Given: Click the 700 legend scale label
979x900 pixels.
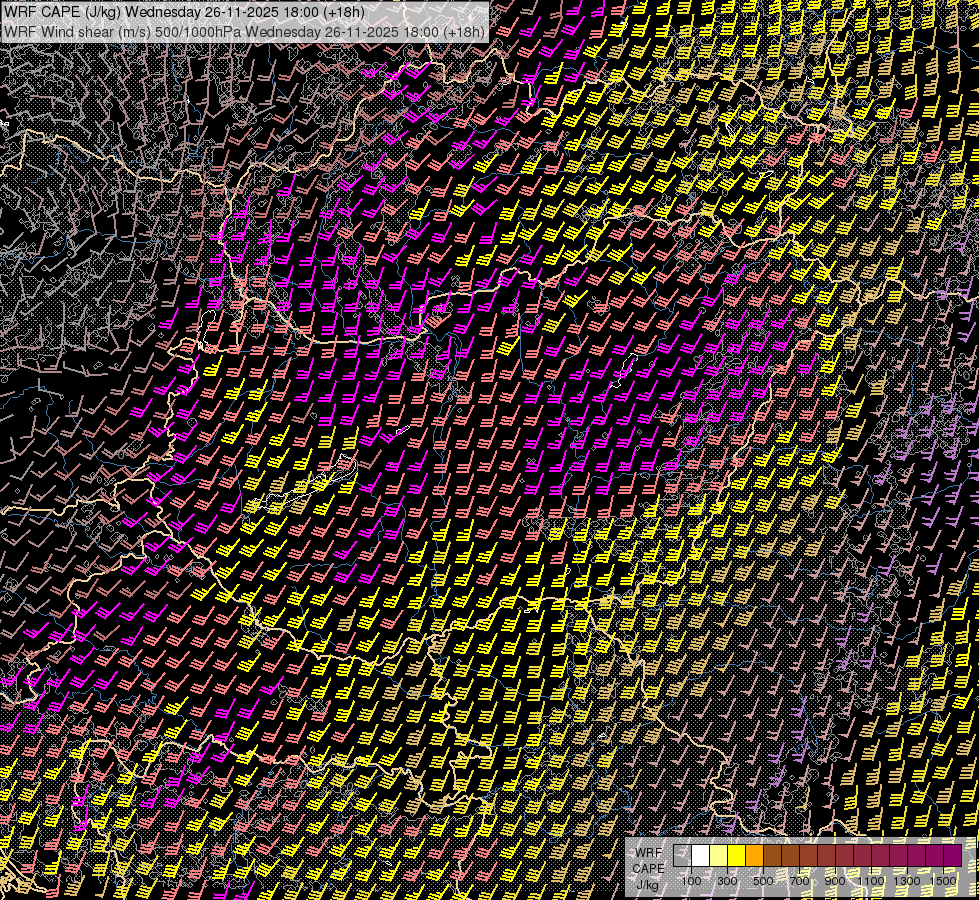Looking at the screenshot, I should (799, 881).
